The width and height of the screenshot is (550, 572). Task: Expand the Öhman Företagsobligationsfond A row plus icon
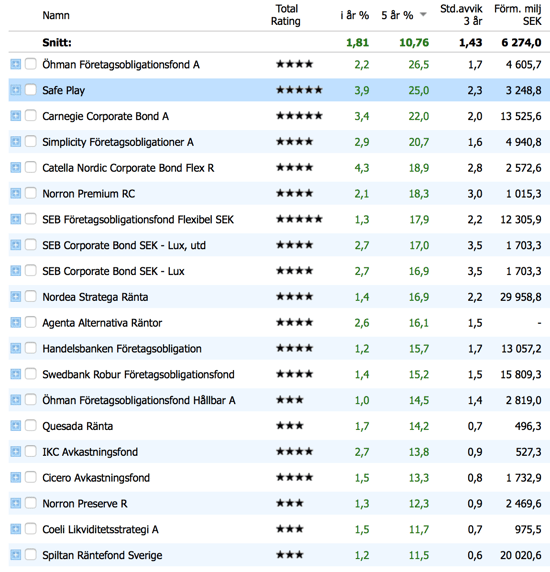(x=15, y=65)
